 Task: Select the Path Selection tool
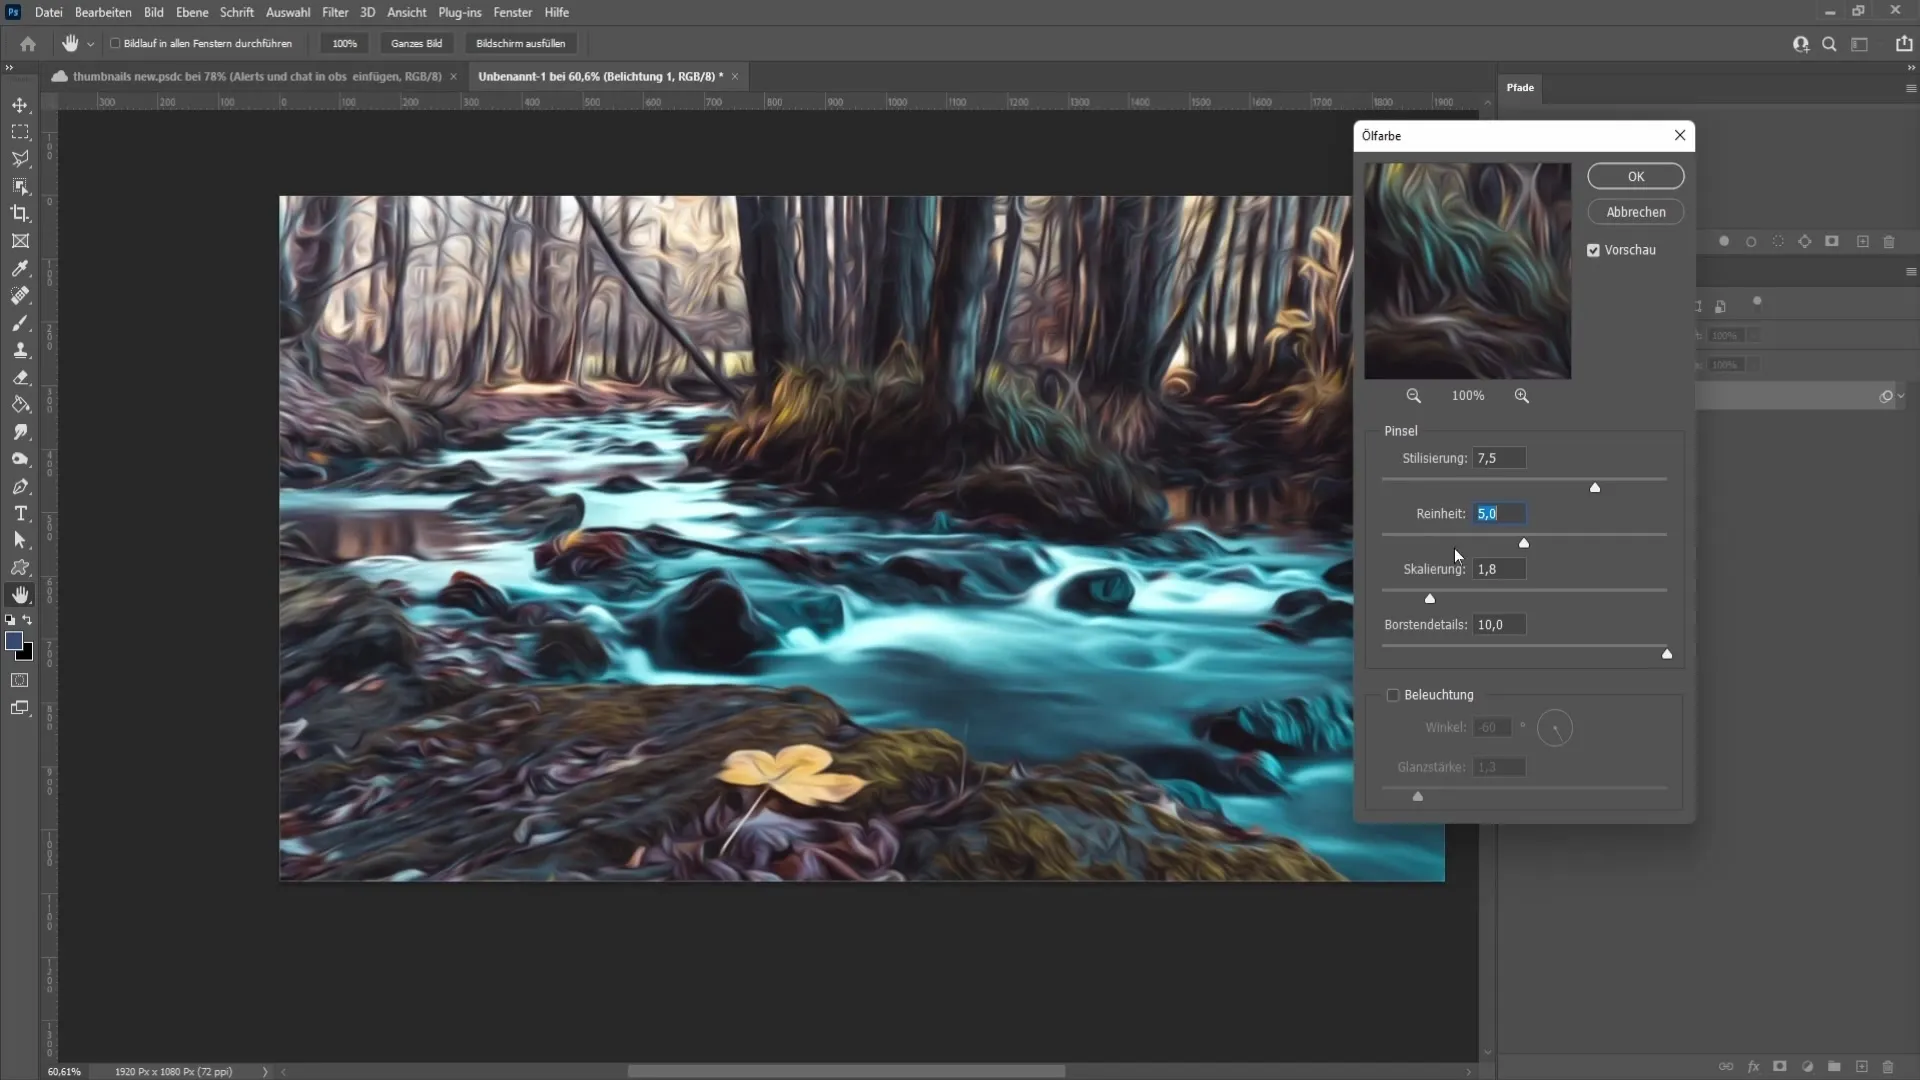20,540
